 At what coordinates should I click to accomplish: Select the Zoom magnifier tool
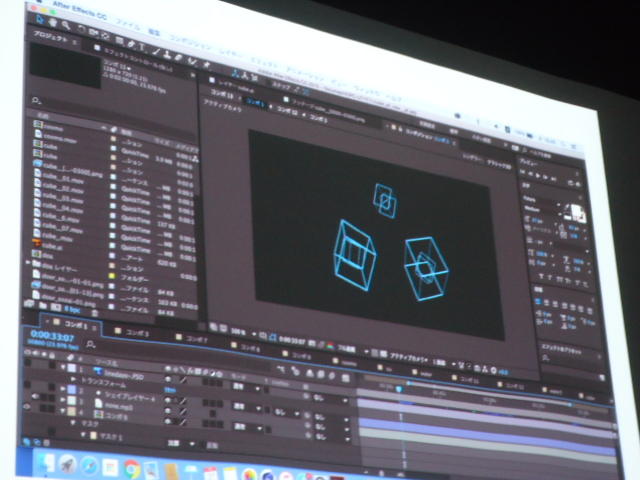pyautogui.click(x=66, y=25)
